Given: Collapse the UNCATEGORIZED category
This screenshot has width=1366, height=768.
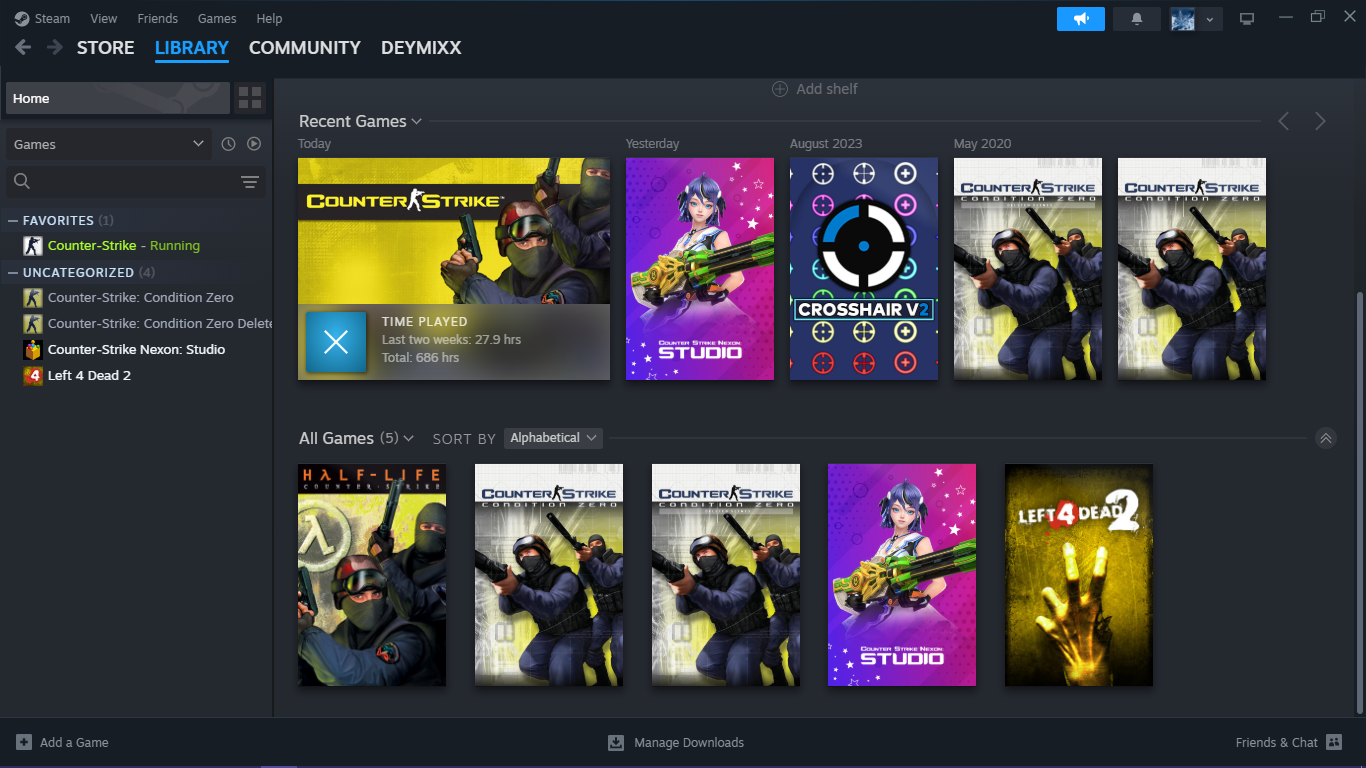Looking at the screenshot, I should 13,273.
